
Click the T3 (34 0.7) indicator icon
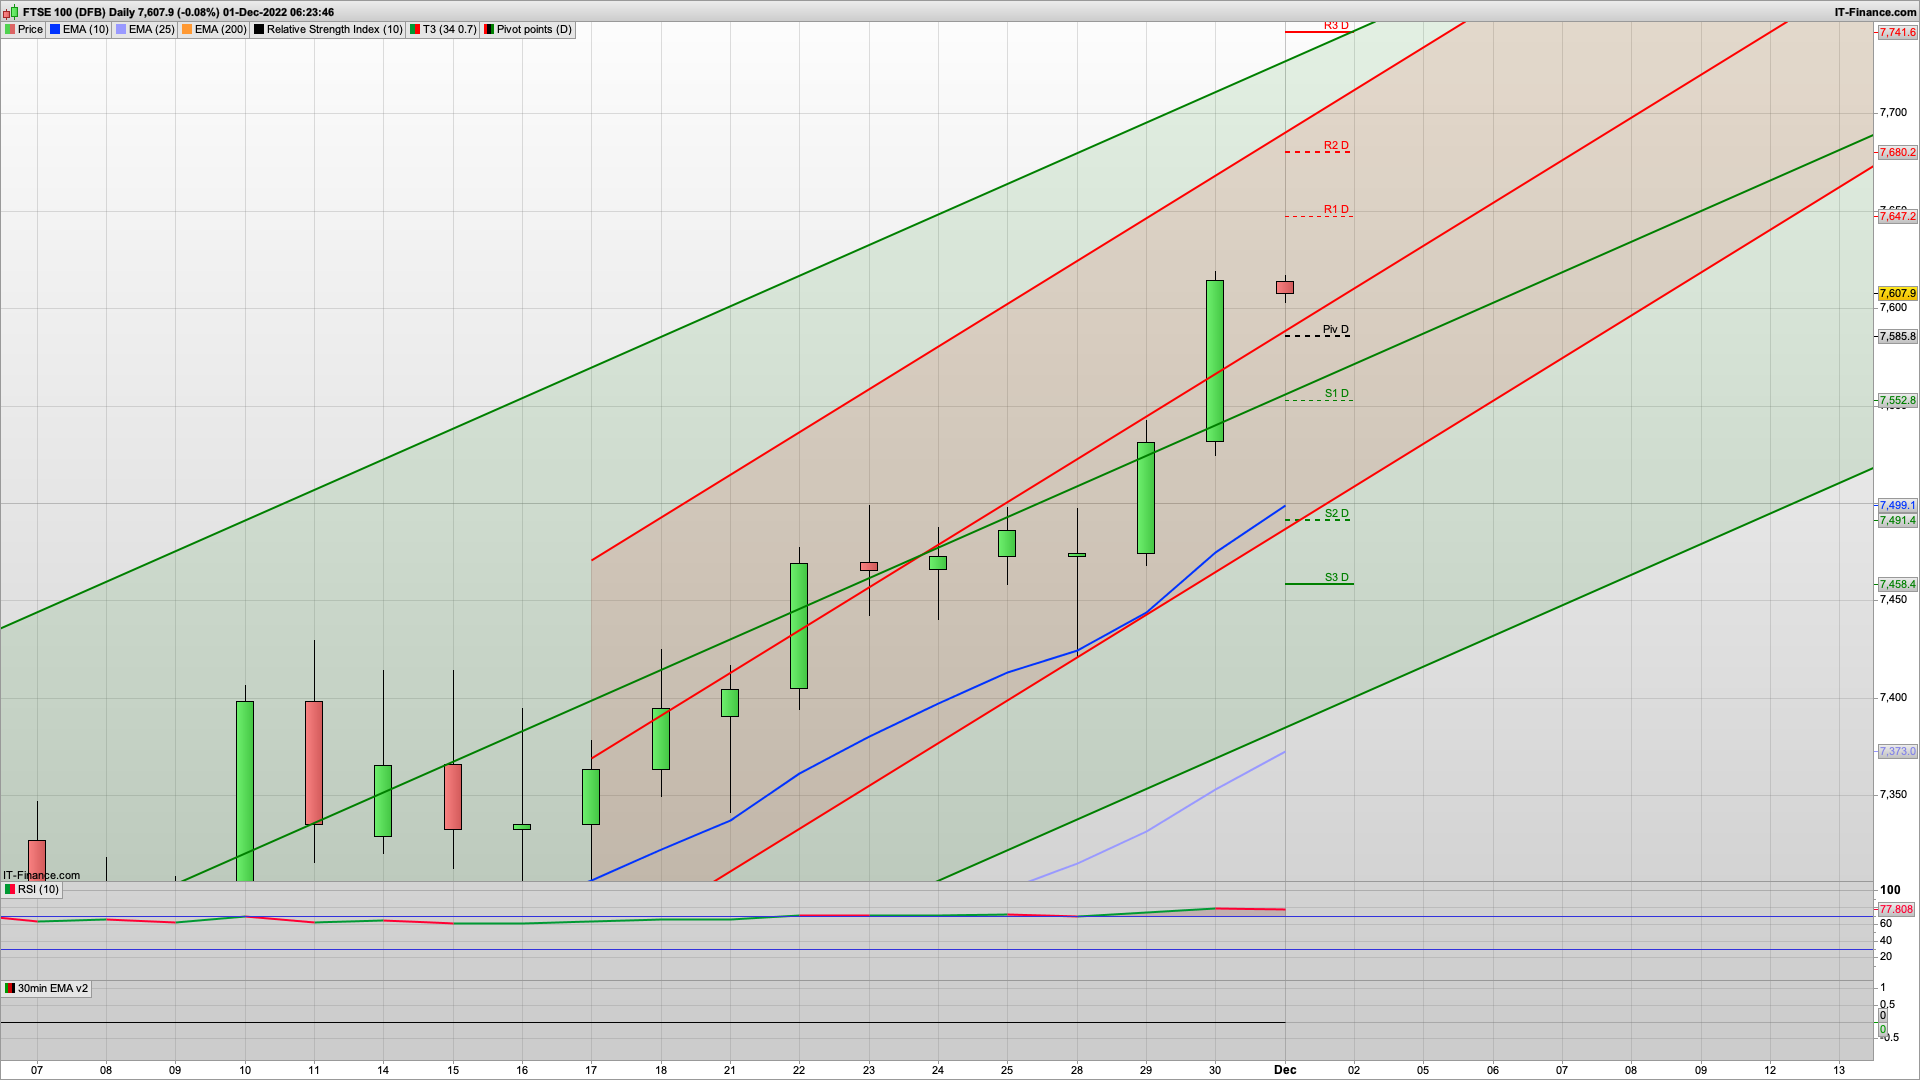[414, 29]
